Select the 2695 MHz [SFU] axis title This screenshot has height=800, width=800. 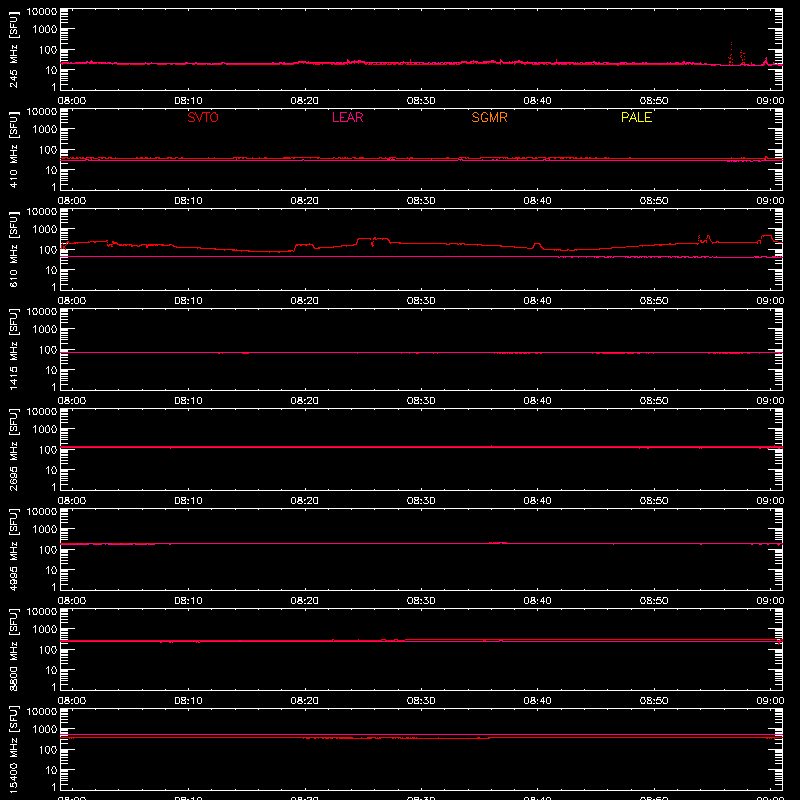click(14, 449)
